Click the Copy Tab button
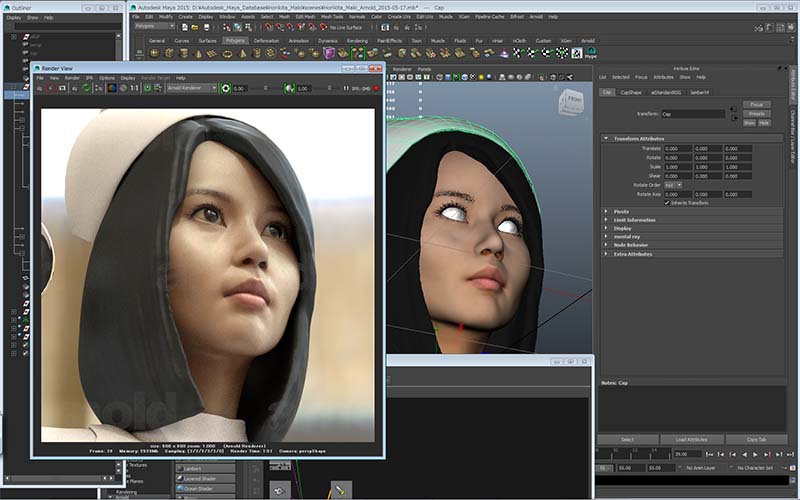This screenshot has width=800, height=500. pos(756,439)
